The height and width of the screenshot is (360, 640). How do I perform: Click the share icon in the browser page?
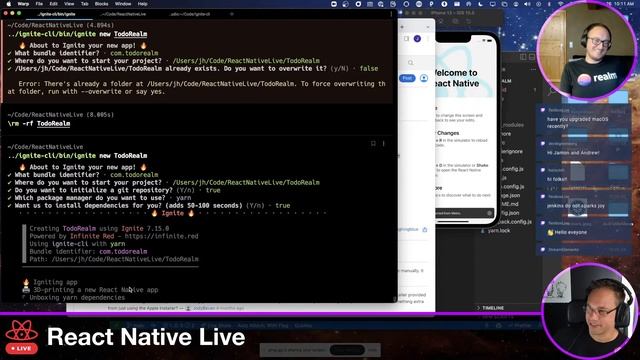424,229
